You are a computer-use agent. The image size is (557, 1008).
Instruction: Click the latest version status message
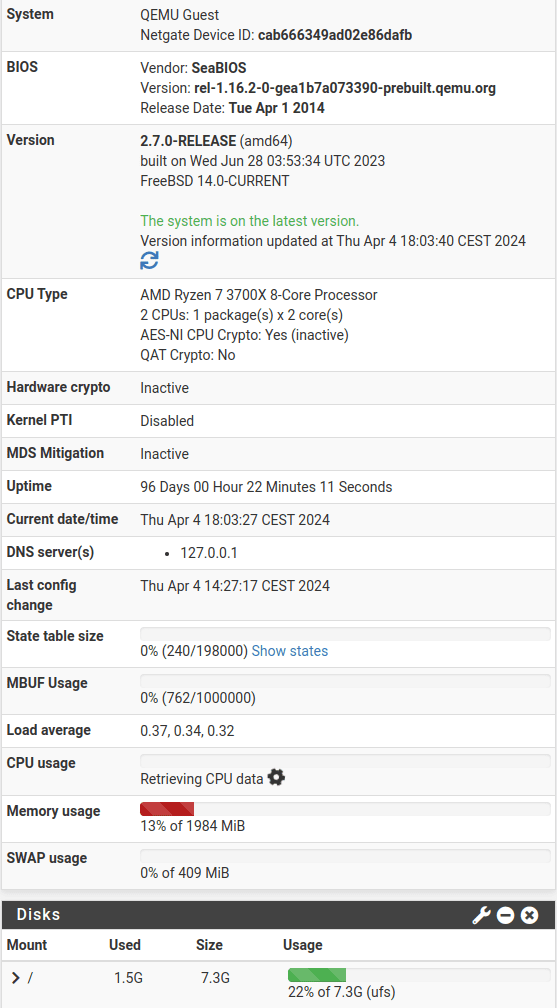[250, 221]
